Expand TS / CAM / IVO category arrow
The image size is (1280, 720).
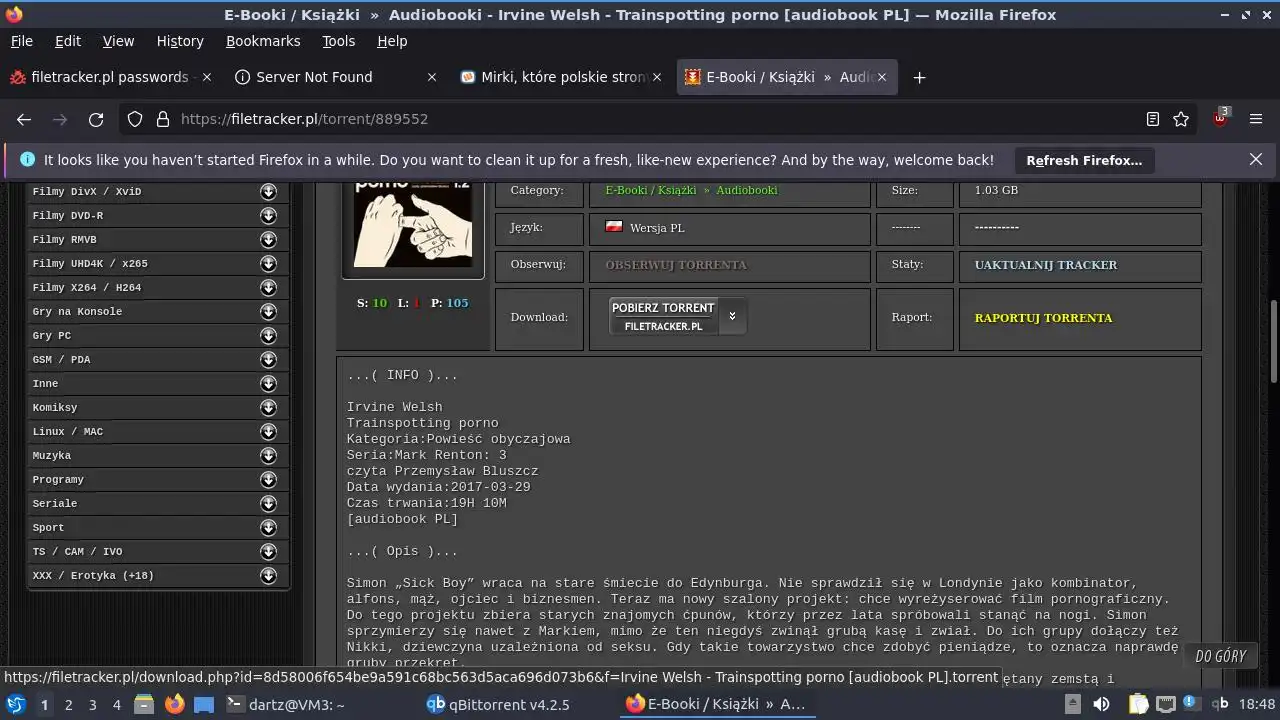tap(268, 551)
